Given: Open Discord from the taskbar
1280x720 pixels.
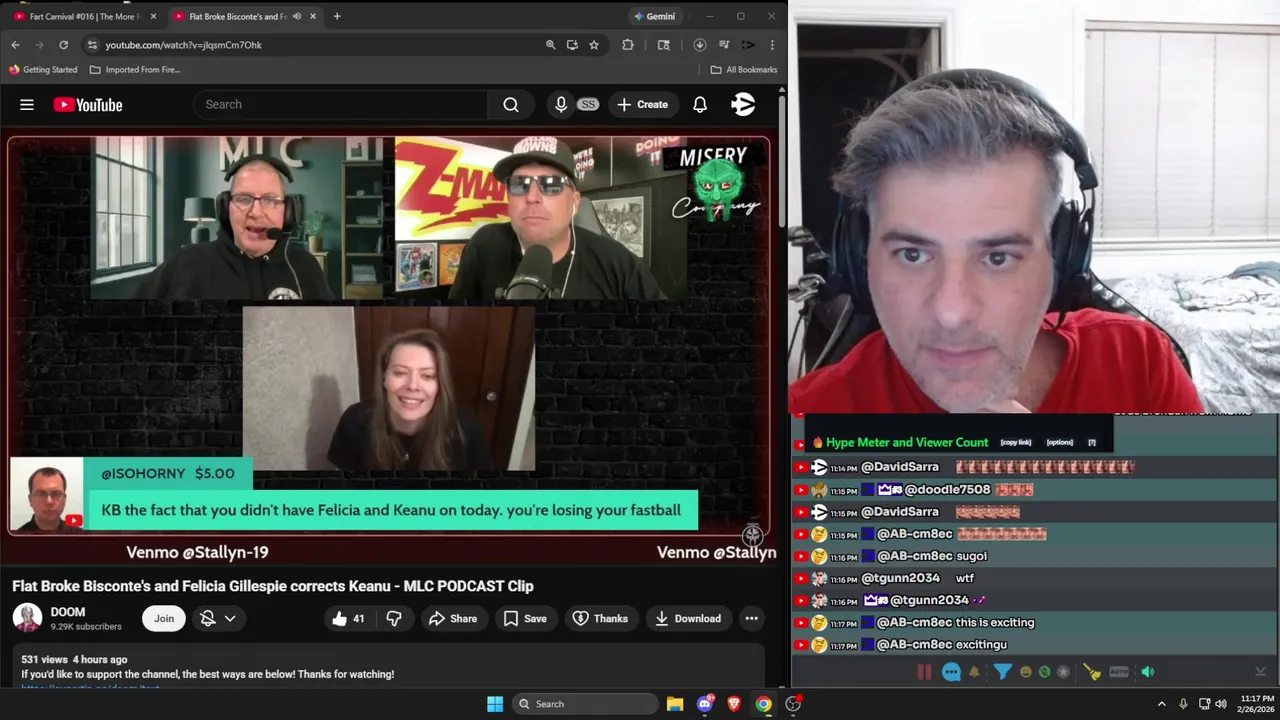Looking at the screenshot, I should pyautogui.click(x=706, y=704).
